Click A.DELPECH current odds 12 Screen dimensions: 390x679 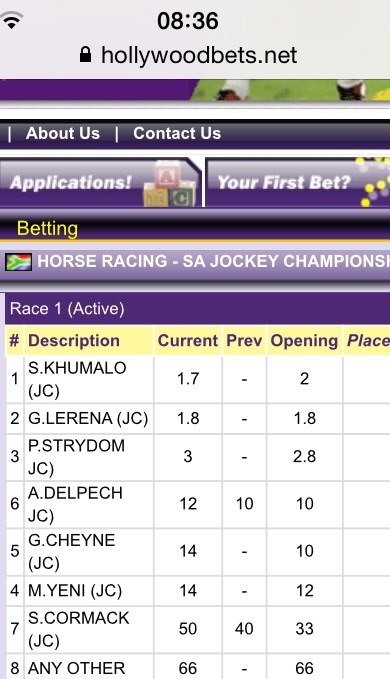click(188, 504)
